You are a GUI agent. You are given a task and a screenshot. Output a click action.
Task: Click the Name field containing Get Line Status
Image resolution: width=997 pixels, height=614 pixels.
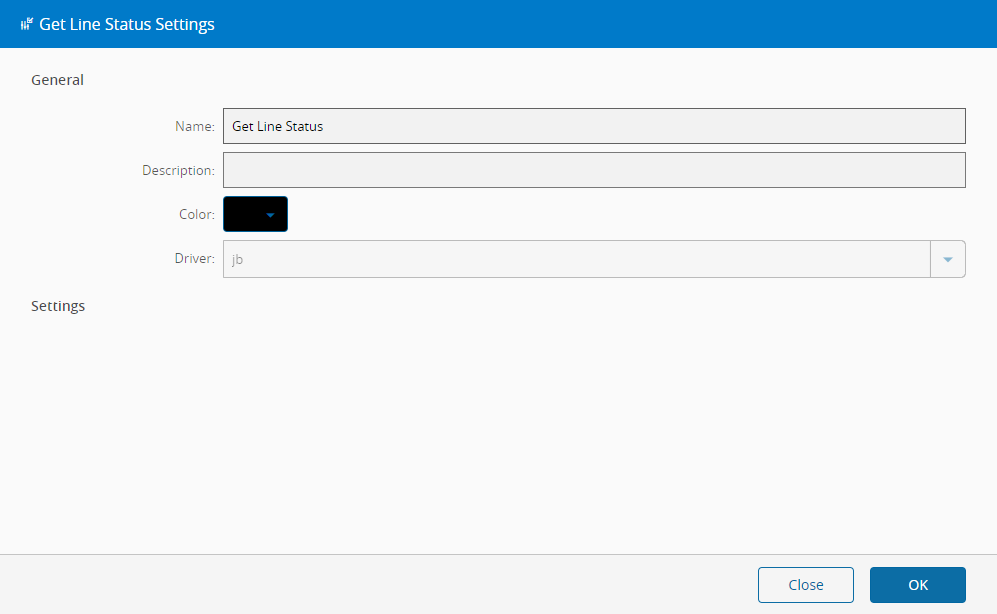coord(594,126)
